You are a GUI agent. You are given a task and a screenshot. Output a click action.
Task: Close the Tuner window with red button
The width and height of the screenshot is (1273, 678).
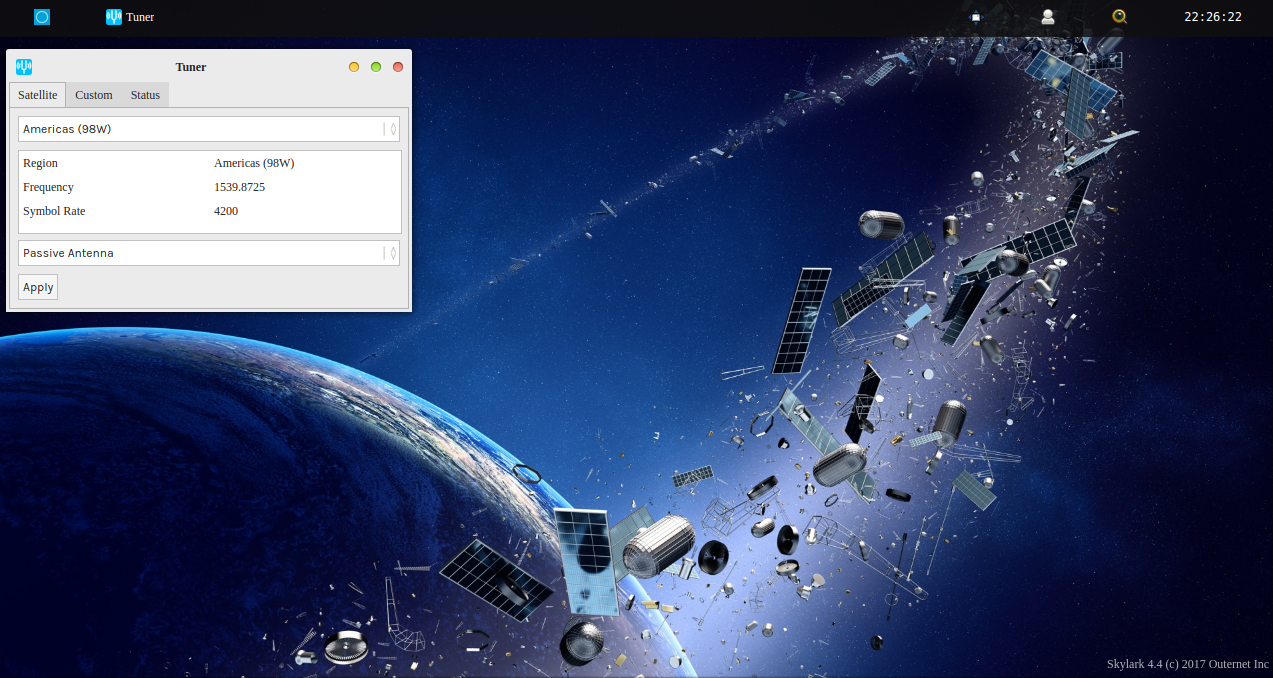pos(398,67)
